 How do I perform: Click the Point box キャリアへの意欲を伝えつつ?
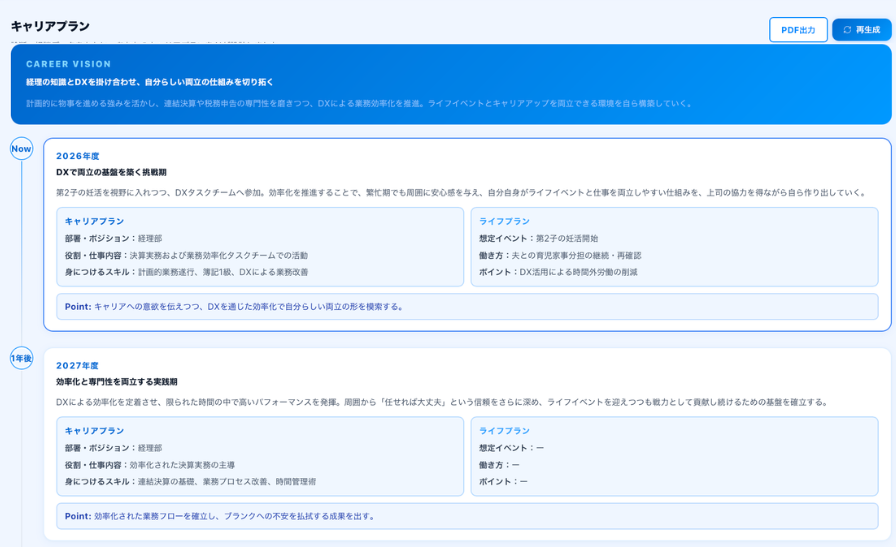click(x=467, y=307)
